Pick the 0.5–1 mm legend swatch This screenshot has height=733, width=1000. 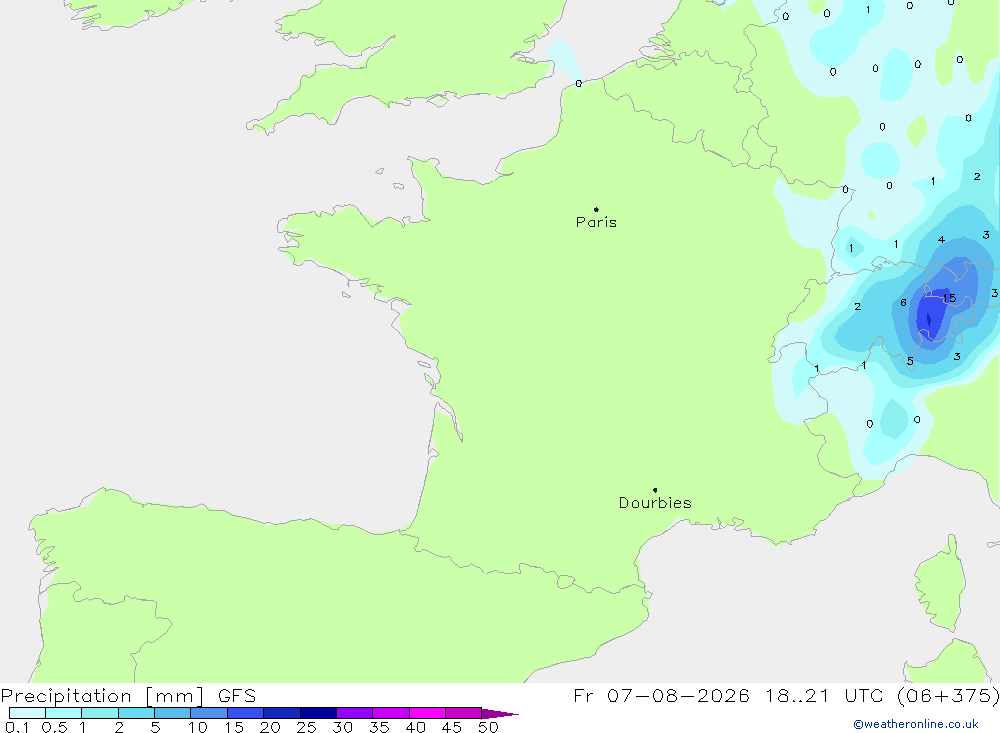(x=64, y=713)
